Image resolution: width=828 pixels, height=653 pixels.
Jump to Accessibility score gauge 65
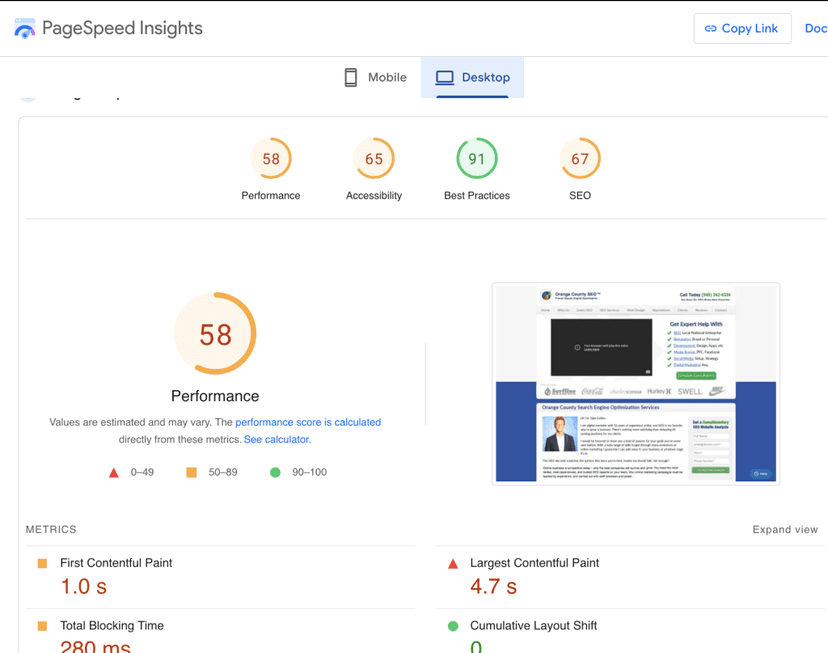[374, 159]
